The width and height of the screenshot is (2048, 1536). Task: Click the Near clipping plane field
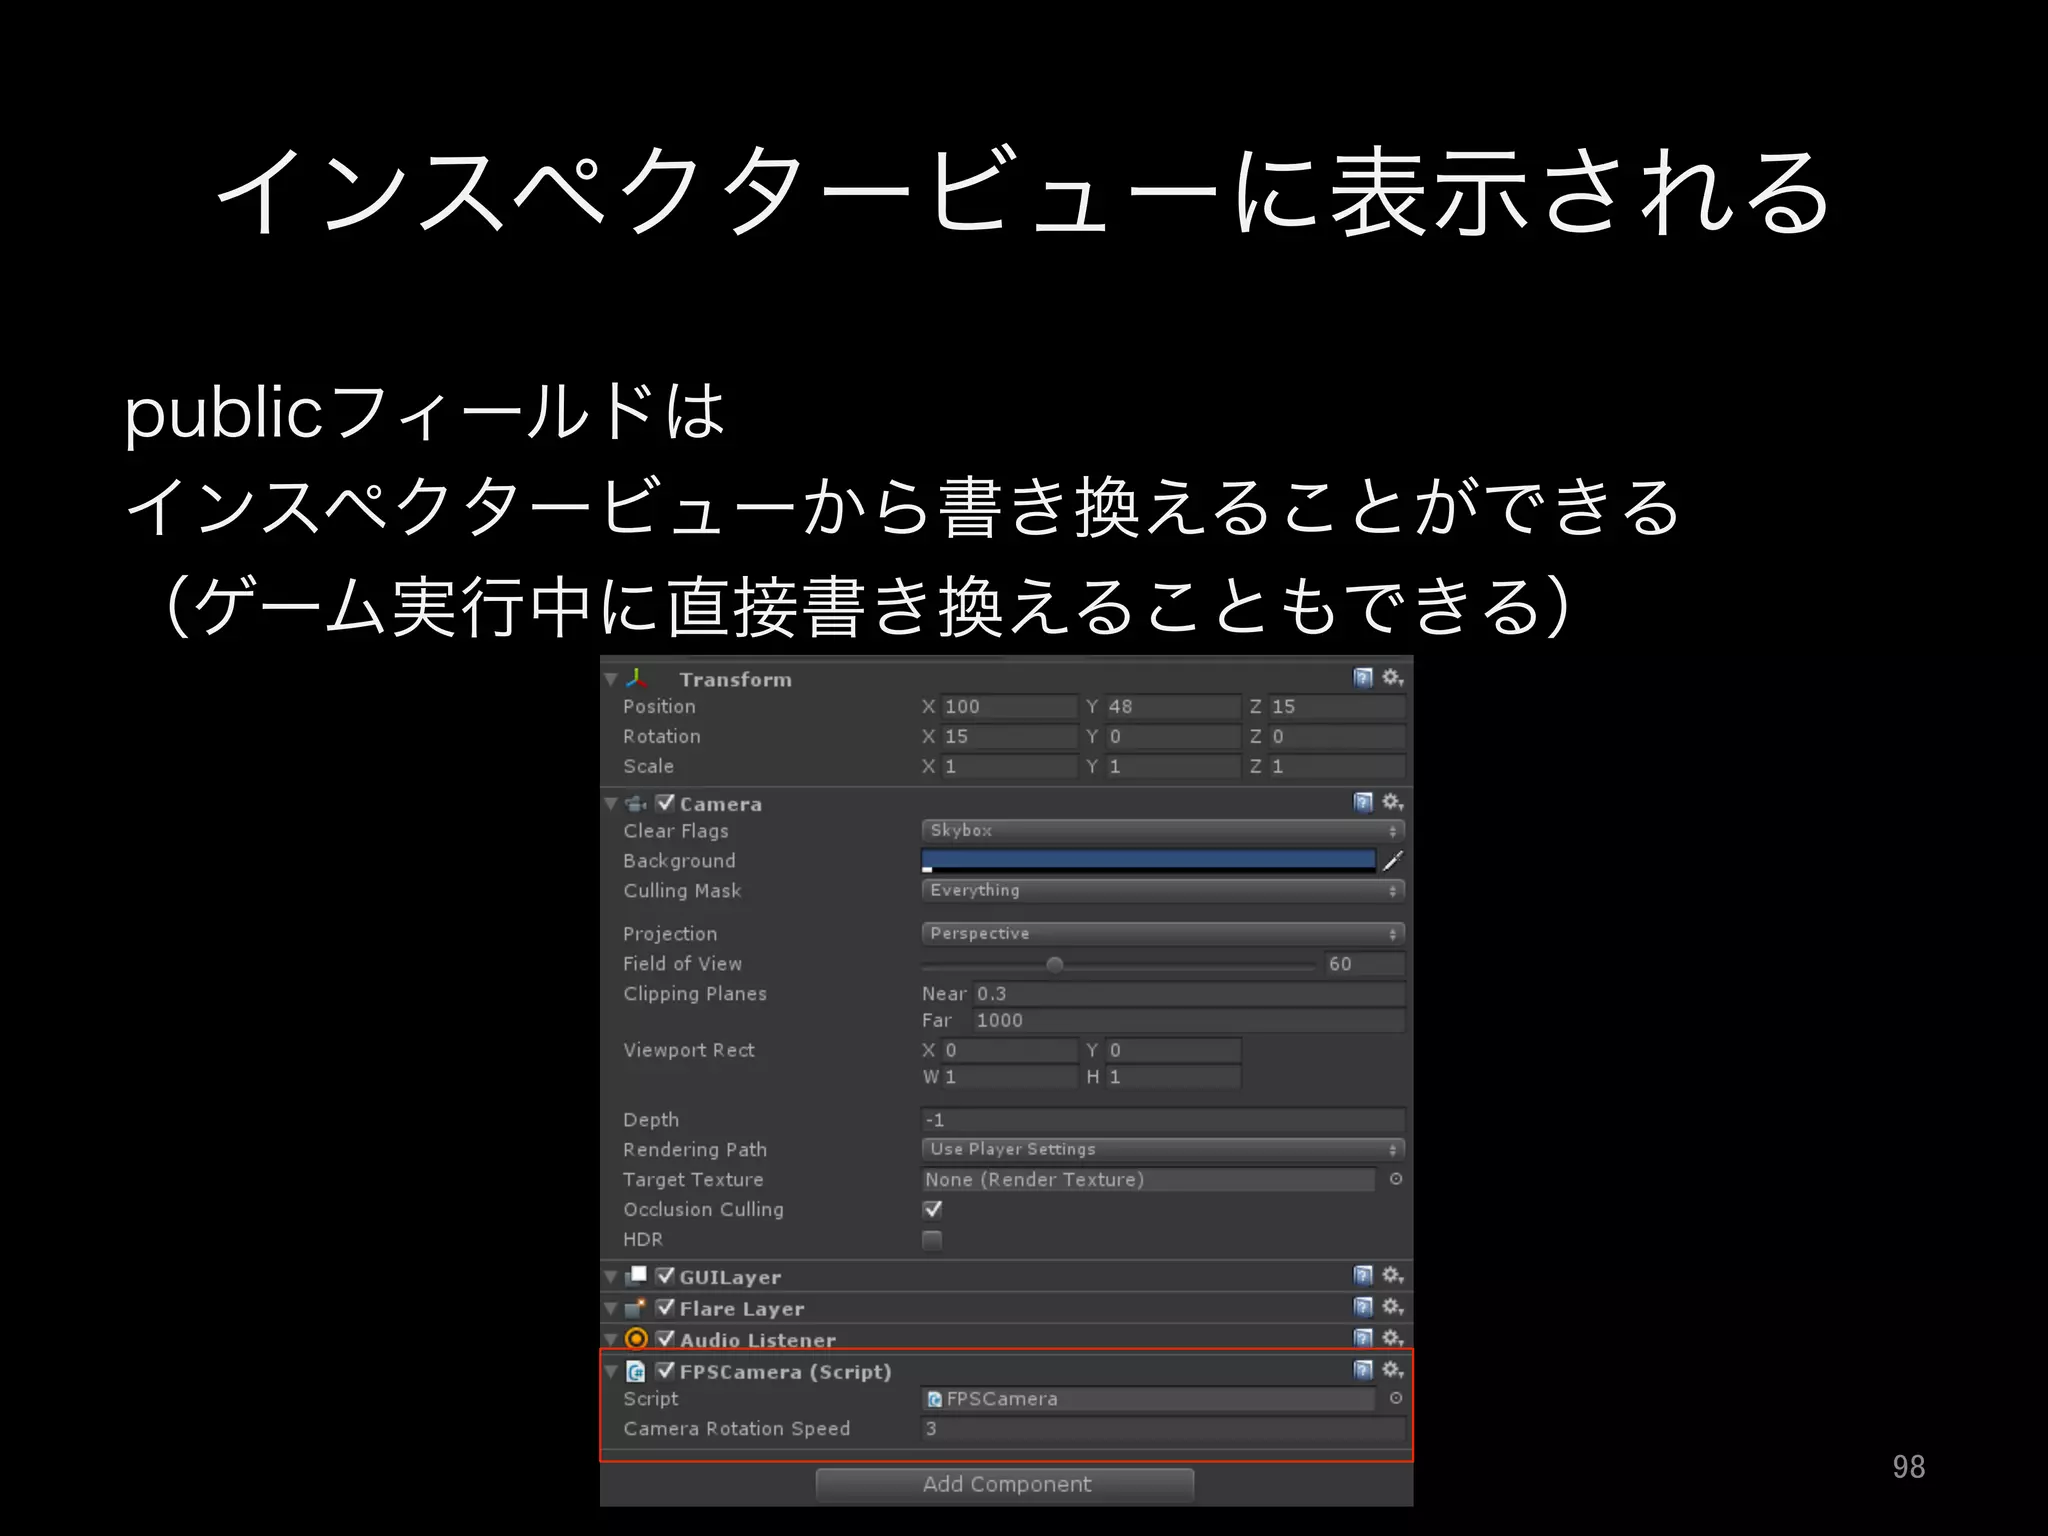[1189, 993]
